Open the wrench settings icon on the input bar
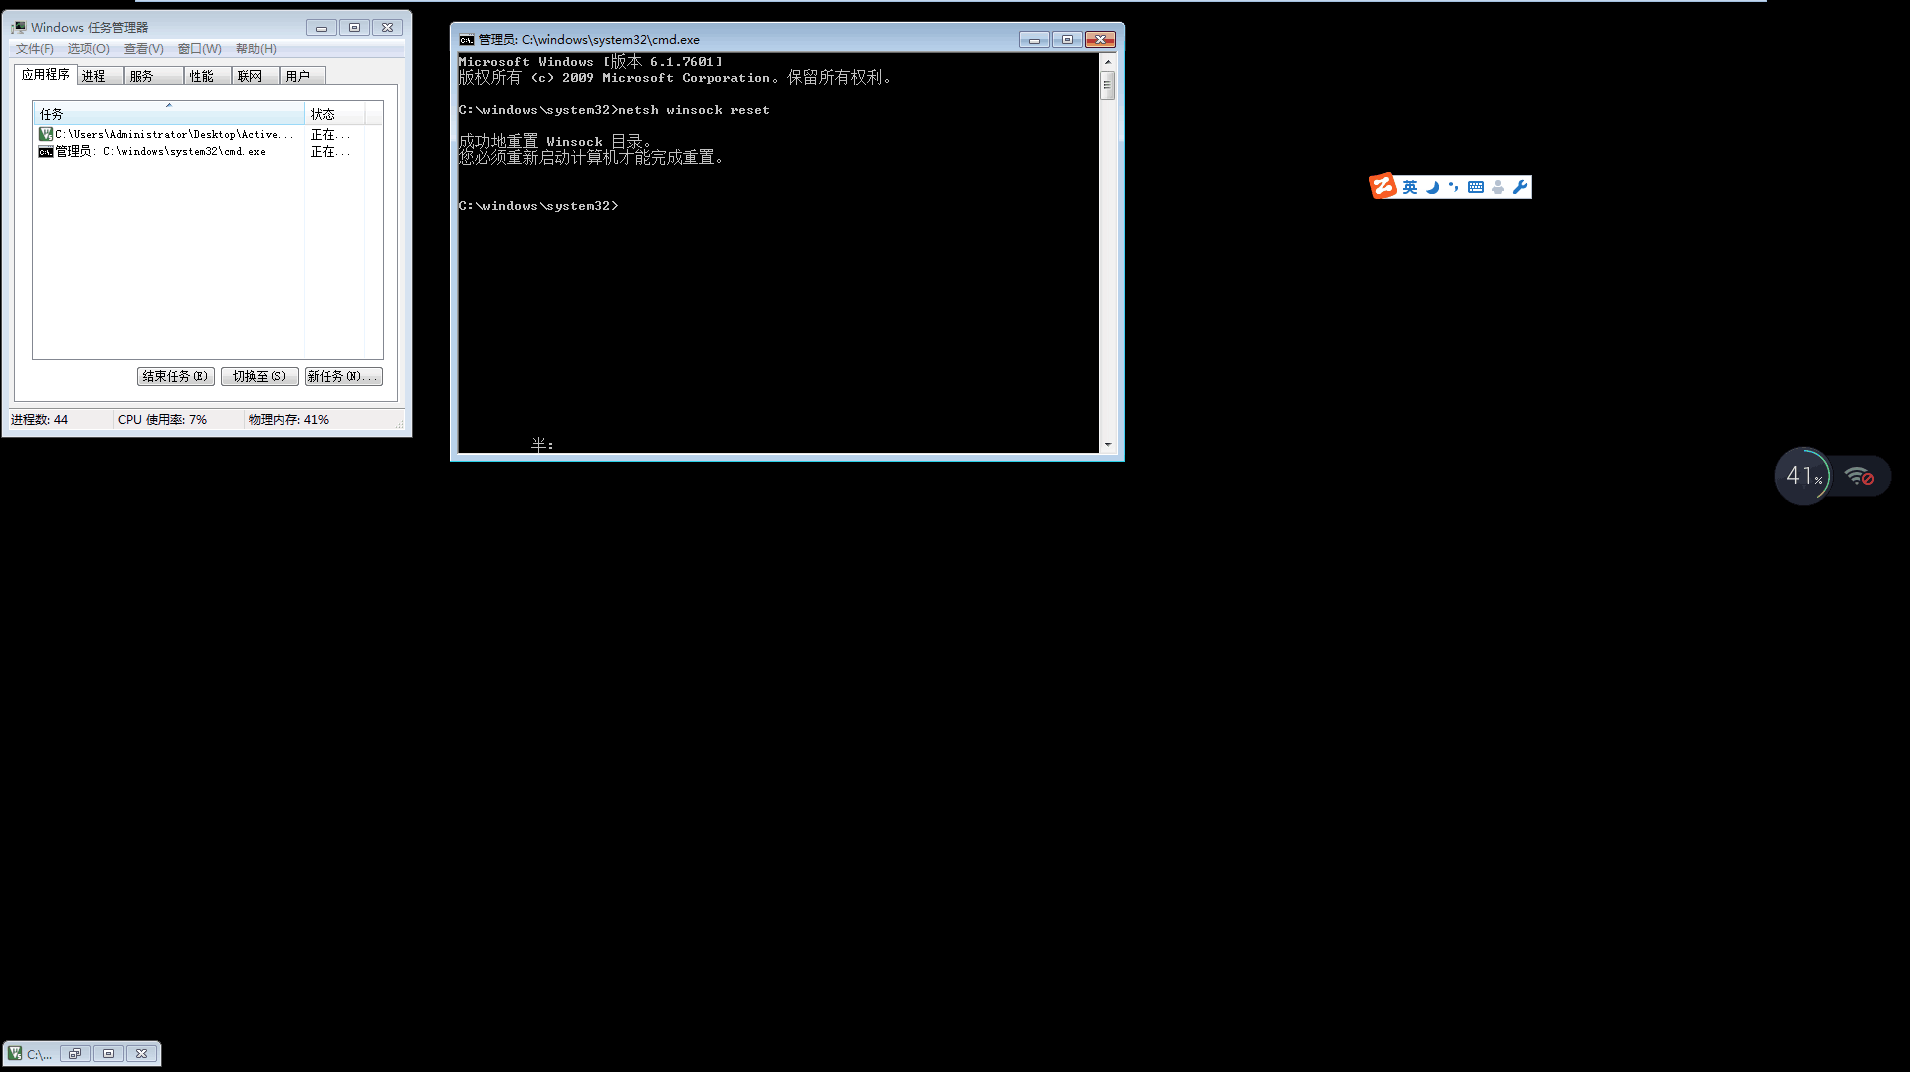This screenshot has height=1072, width=1910. (x=1520, y=187)
